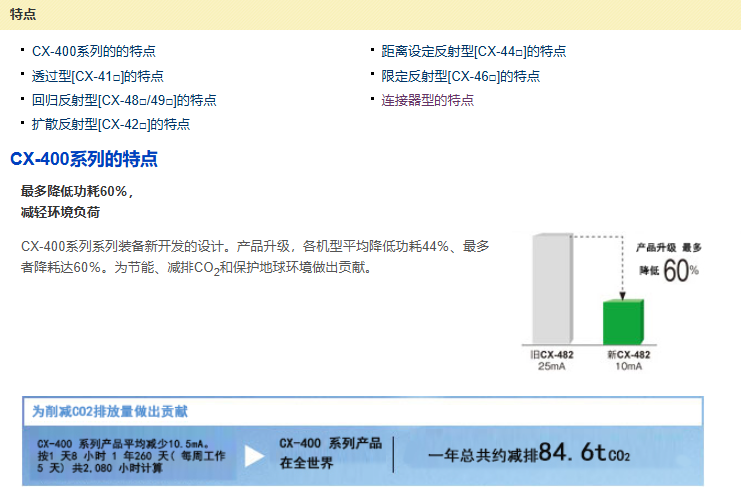Click the blue CX-400系列的特点 heading

(84, 159)
